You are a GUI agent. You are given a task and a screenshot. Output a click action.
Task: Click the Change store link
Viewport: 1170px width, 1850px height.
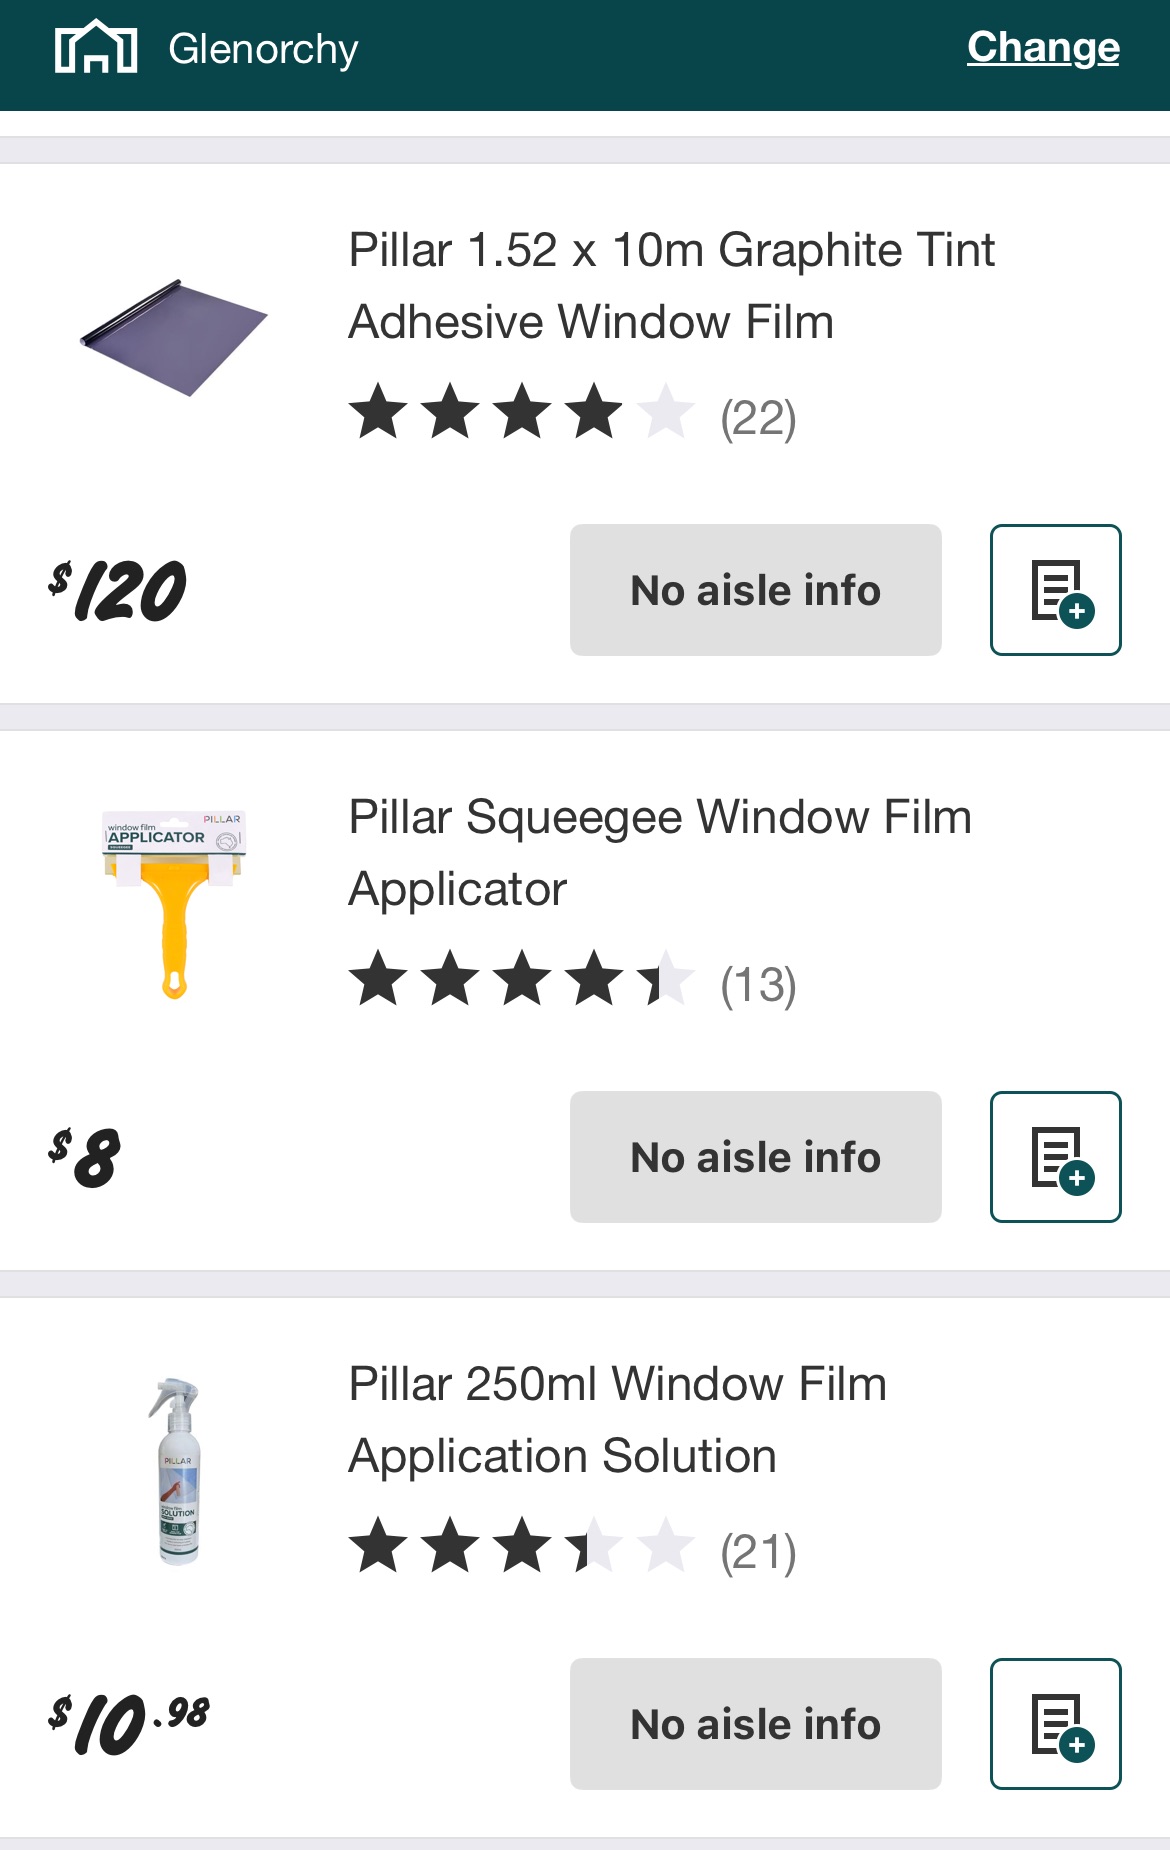click(x=1043, y=47)
